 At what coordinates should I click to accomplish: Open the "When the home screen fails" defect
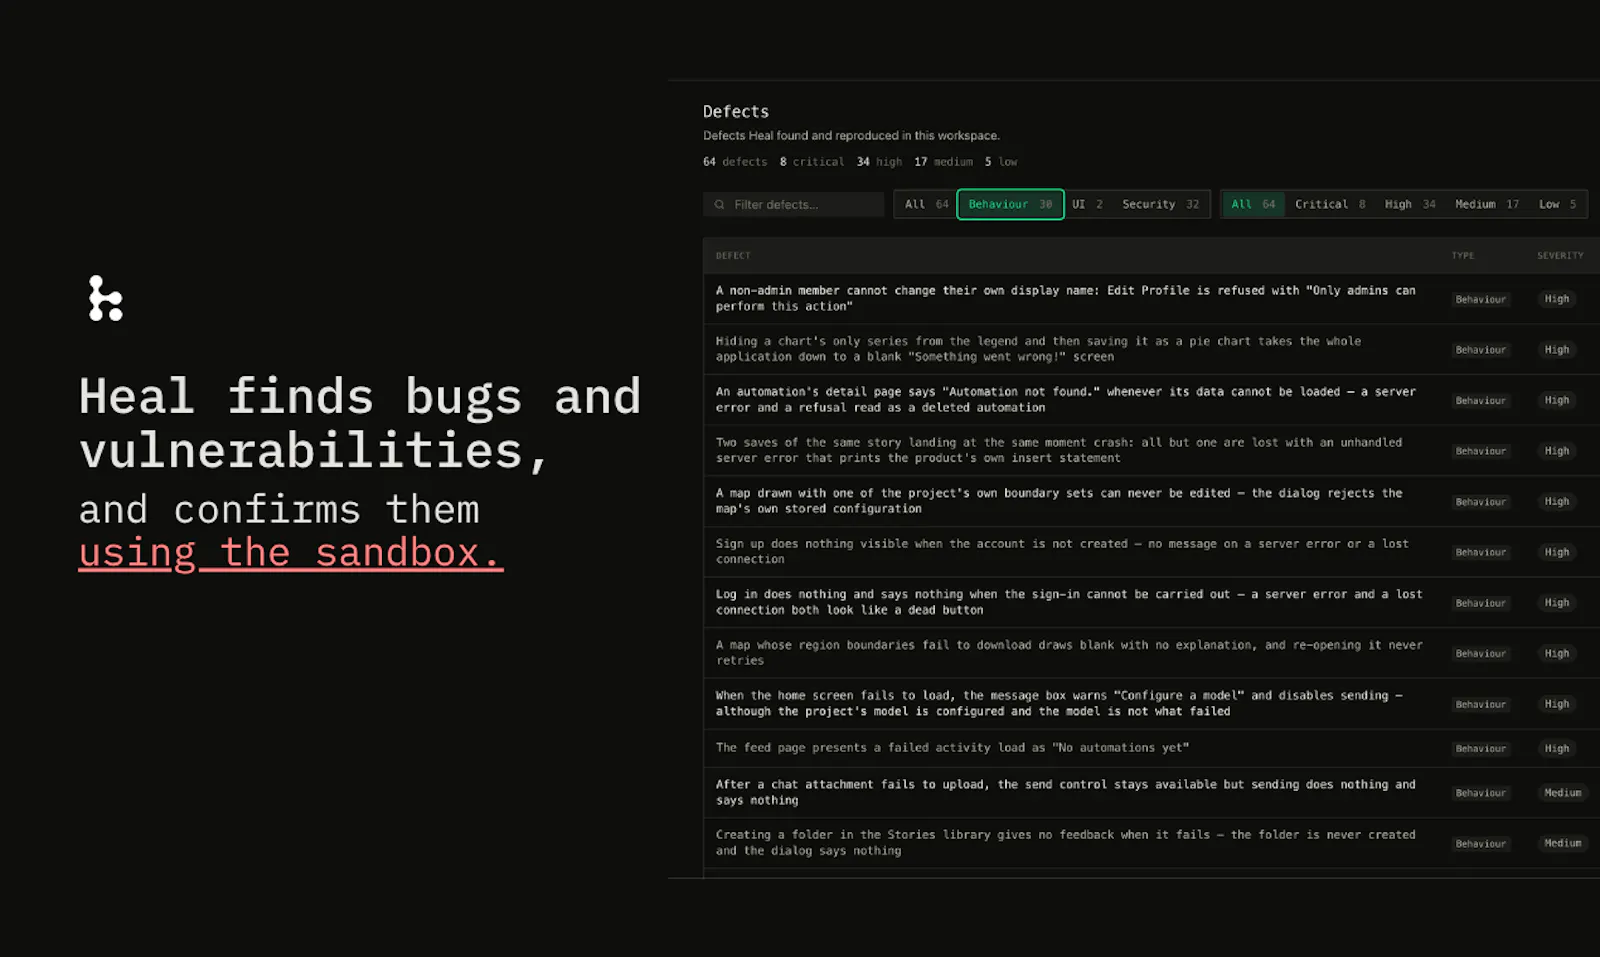(1151, 704)
